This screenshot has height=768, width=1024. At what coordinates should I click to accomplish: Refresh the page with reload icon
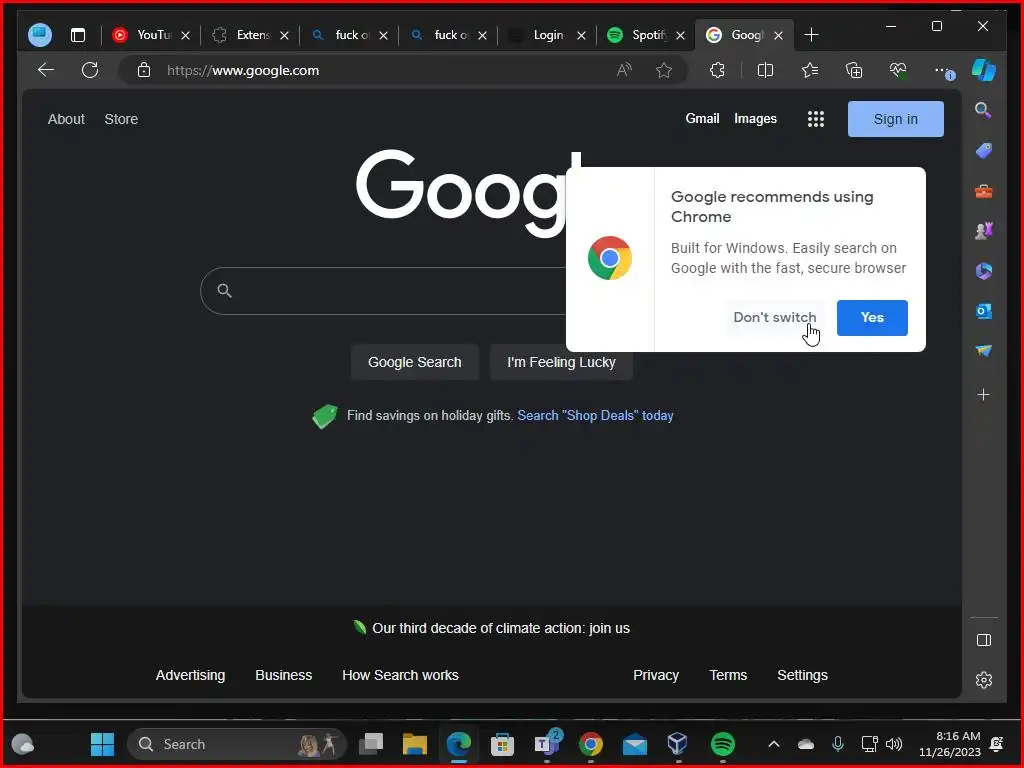tap(90, 70)
